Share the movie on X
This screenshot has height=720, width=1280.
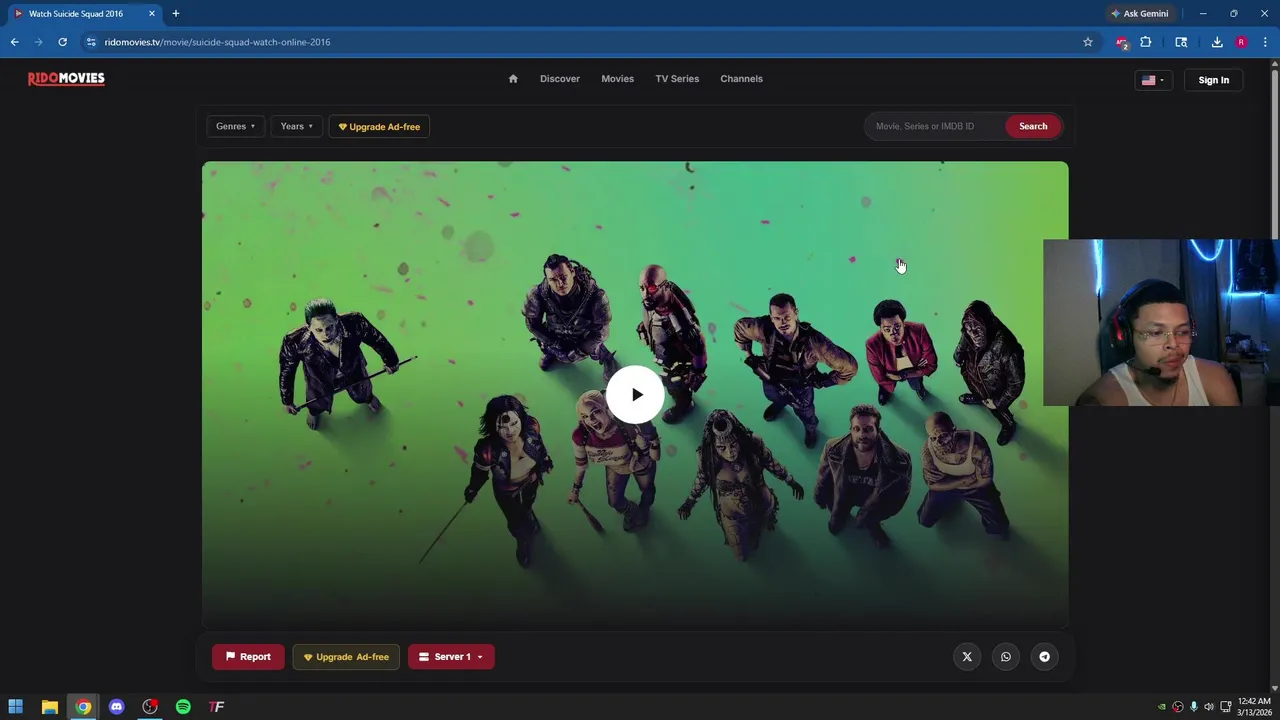click(967, 657)
